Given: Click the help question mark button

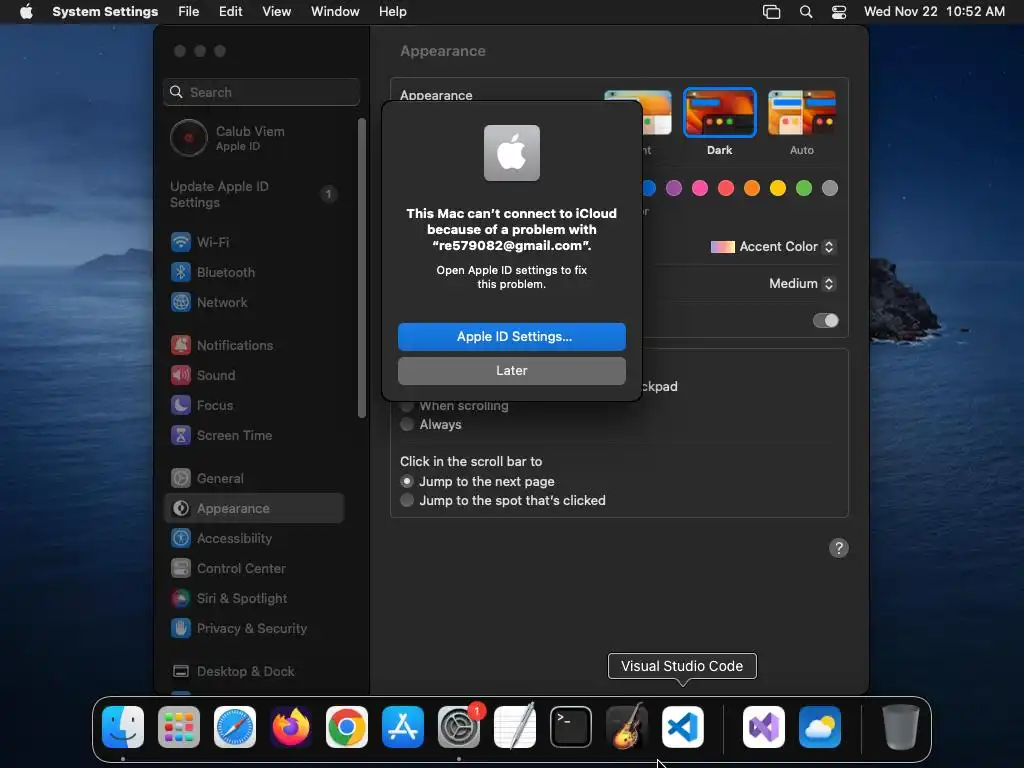Looking at the screenshot, I should click(x=839, y=549).
